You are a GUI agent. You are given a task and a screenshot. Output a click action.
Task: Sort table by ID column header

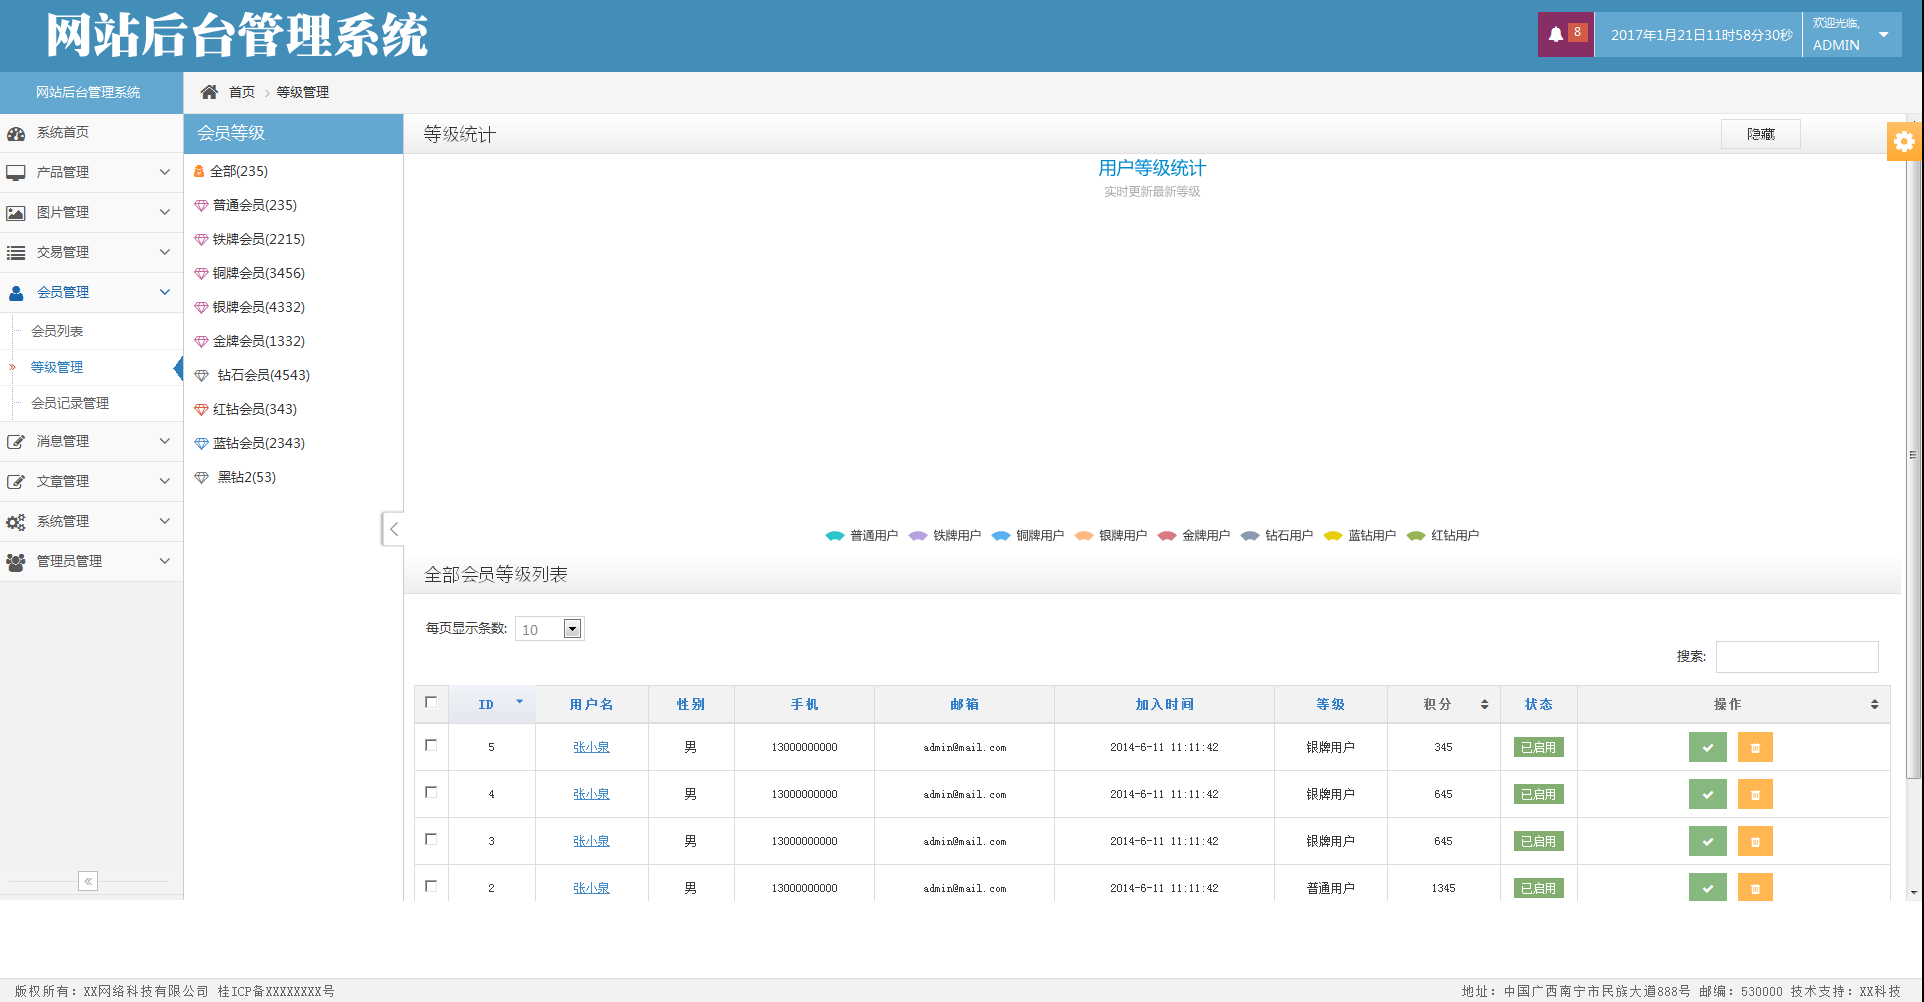click(492, 704)
